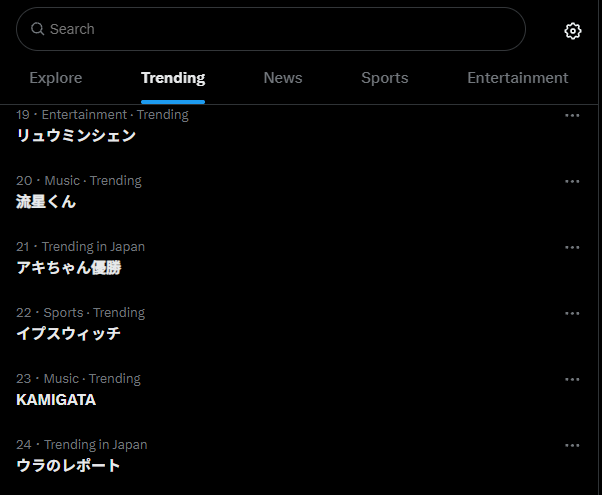Screen dimensions: 602x495
Task: Select the Trending tab
Action: (173, 78)
